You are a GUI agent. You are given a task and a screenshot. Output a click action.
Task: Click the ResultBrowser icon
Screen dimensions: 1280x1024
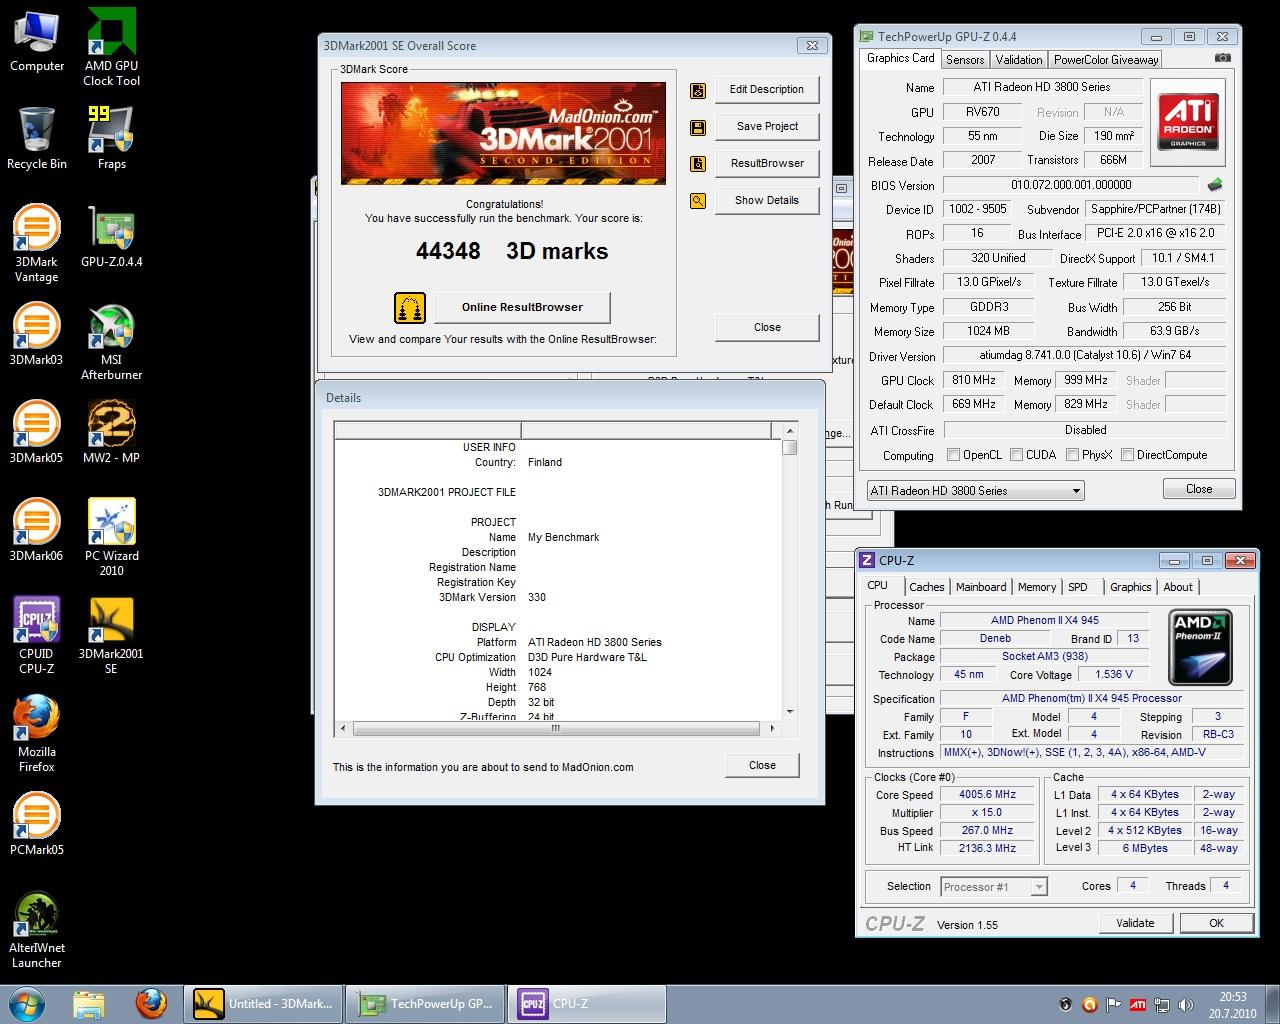[698, 164]
